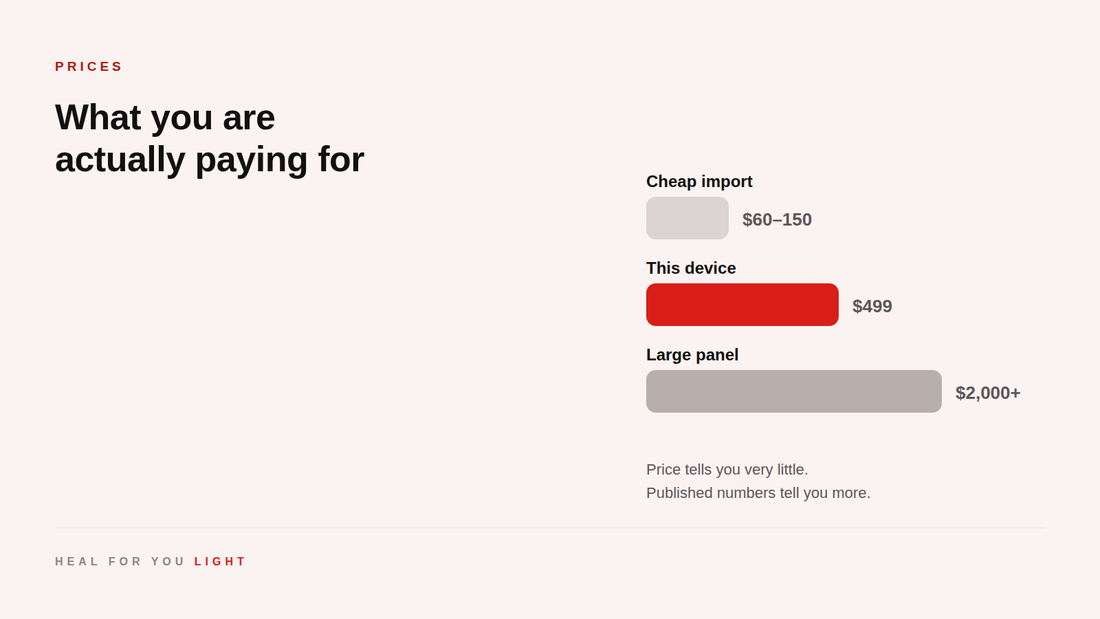
Task: Click the $2,000+ price value
Action: 988,393
